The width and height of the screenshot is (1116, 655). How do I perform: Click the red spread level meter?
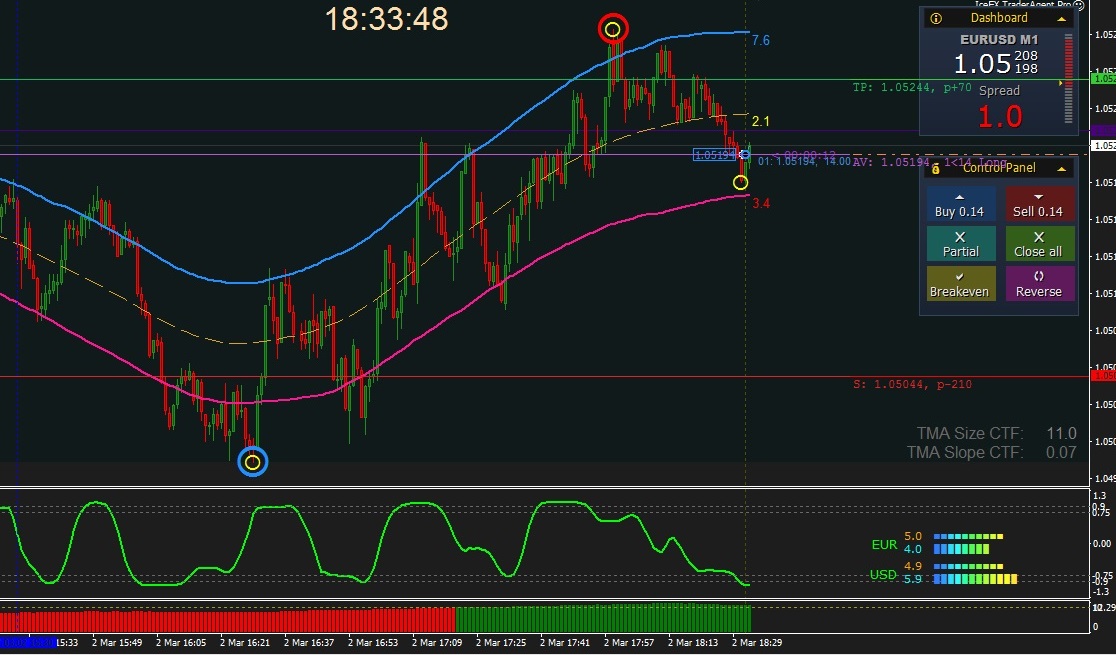1068,78
